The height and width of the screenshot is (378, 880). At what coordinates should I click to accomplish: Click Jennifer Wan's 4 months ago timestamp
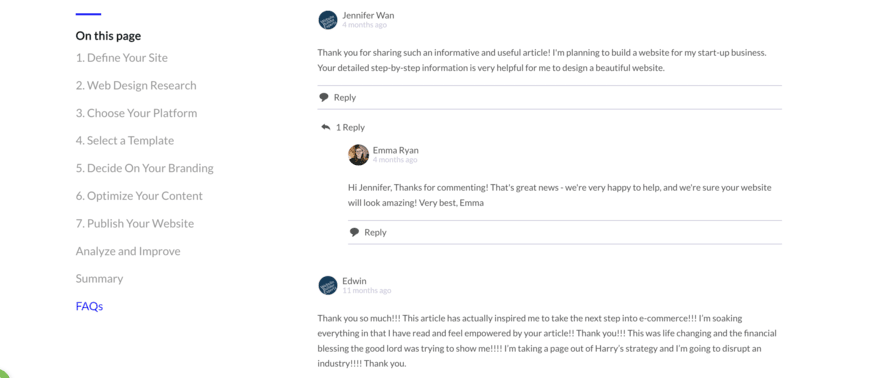(364, 25)
